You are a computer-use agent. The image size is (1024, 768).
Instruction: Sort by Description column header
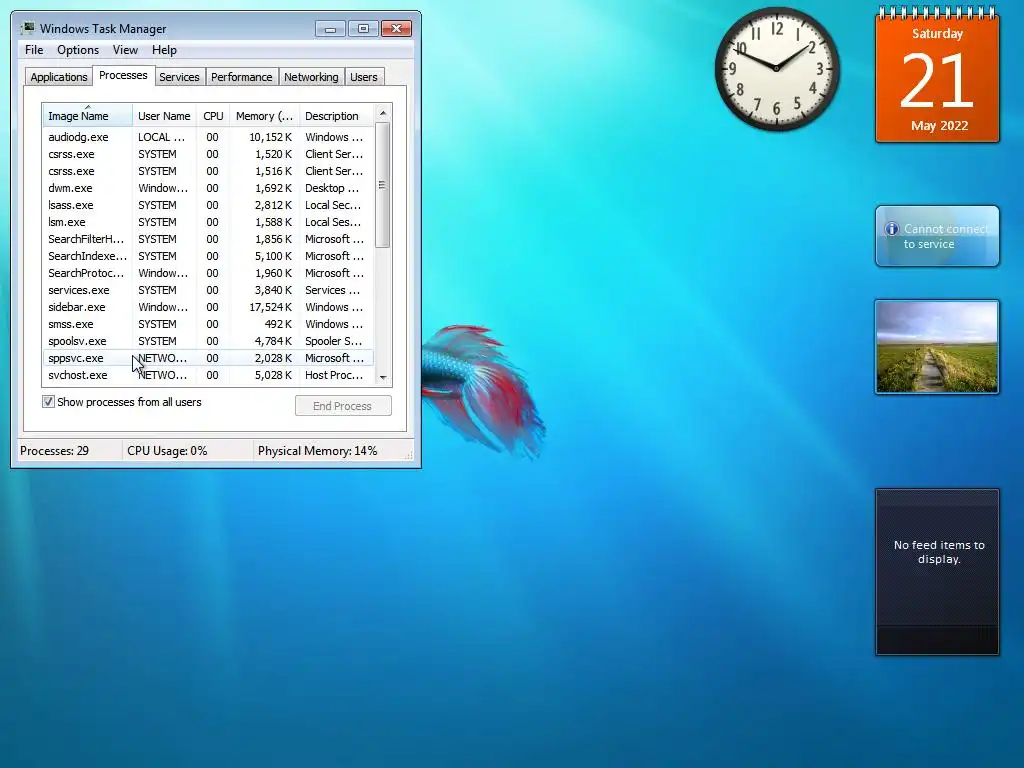tap(336, 116)
